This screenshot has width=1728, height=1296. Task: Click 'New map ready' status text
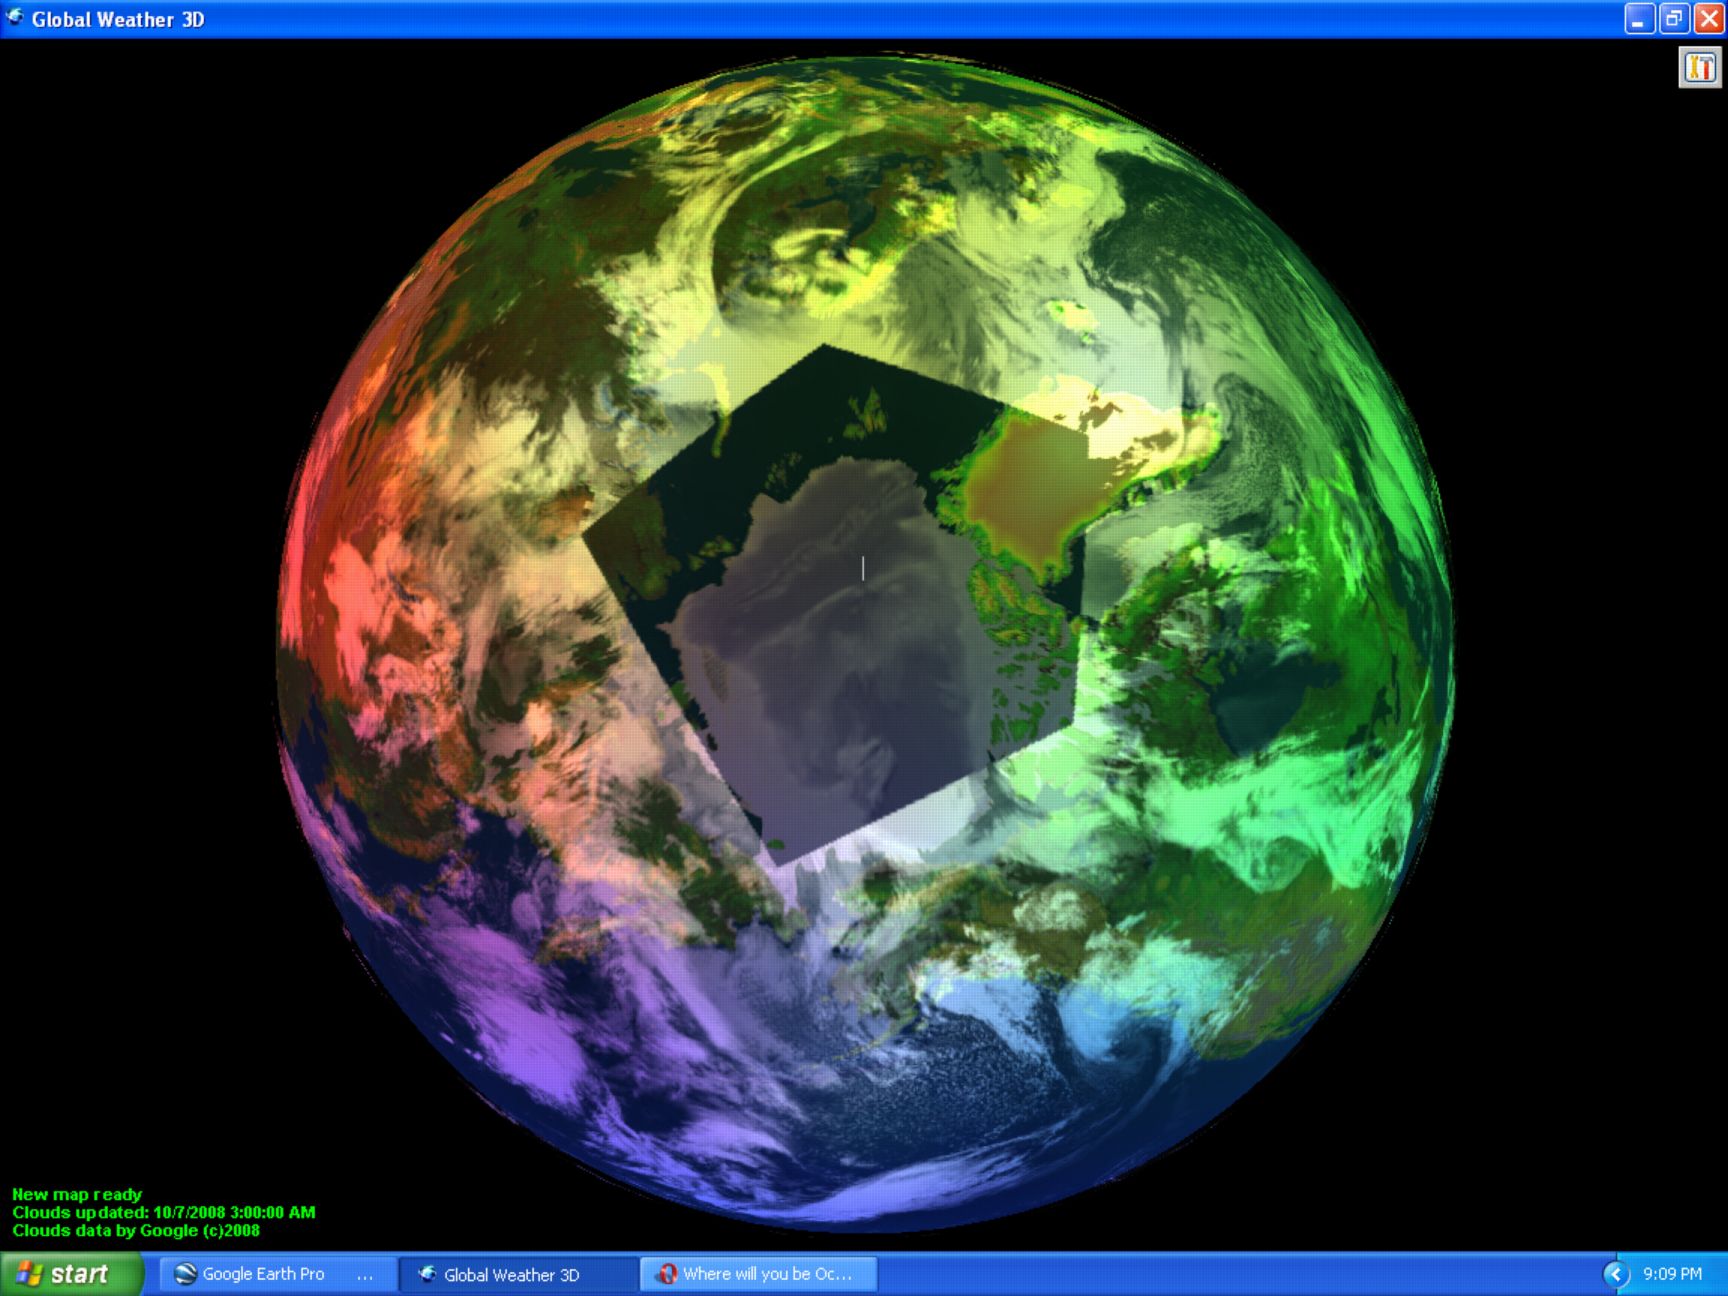coord(77,1194)
